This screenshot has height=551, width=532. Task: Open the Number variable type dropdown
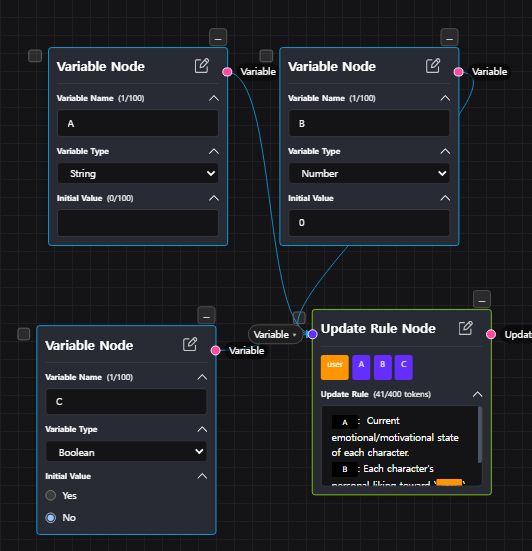click(369, 173)
